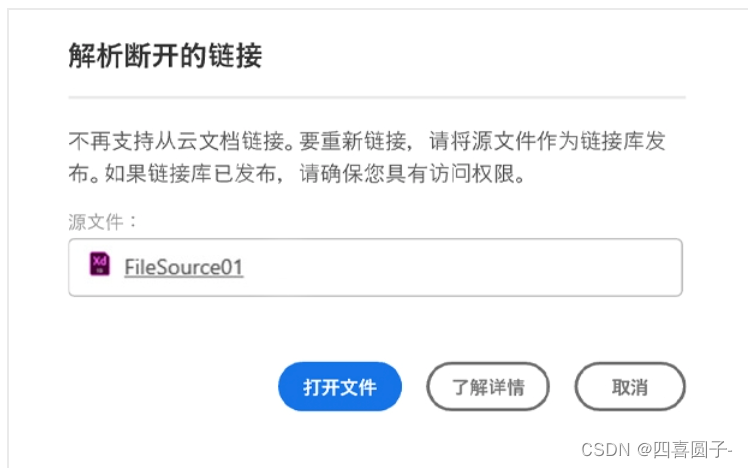Click the digits 01 in FileSource01

232,267
